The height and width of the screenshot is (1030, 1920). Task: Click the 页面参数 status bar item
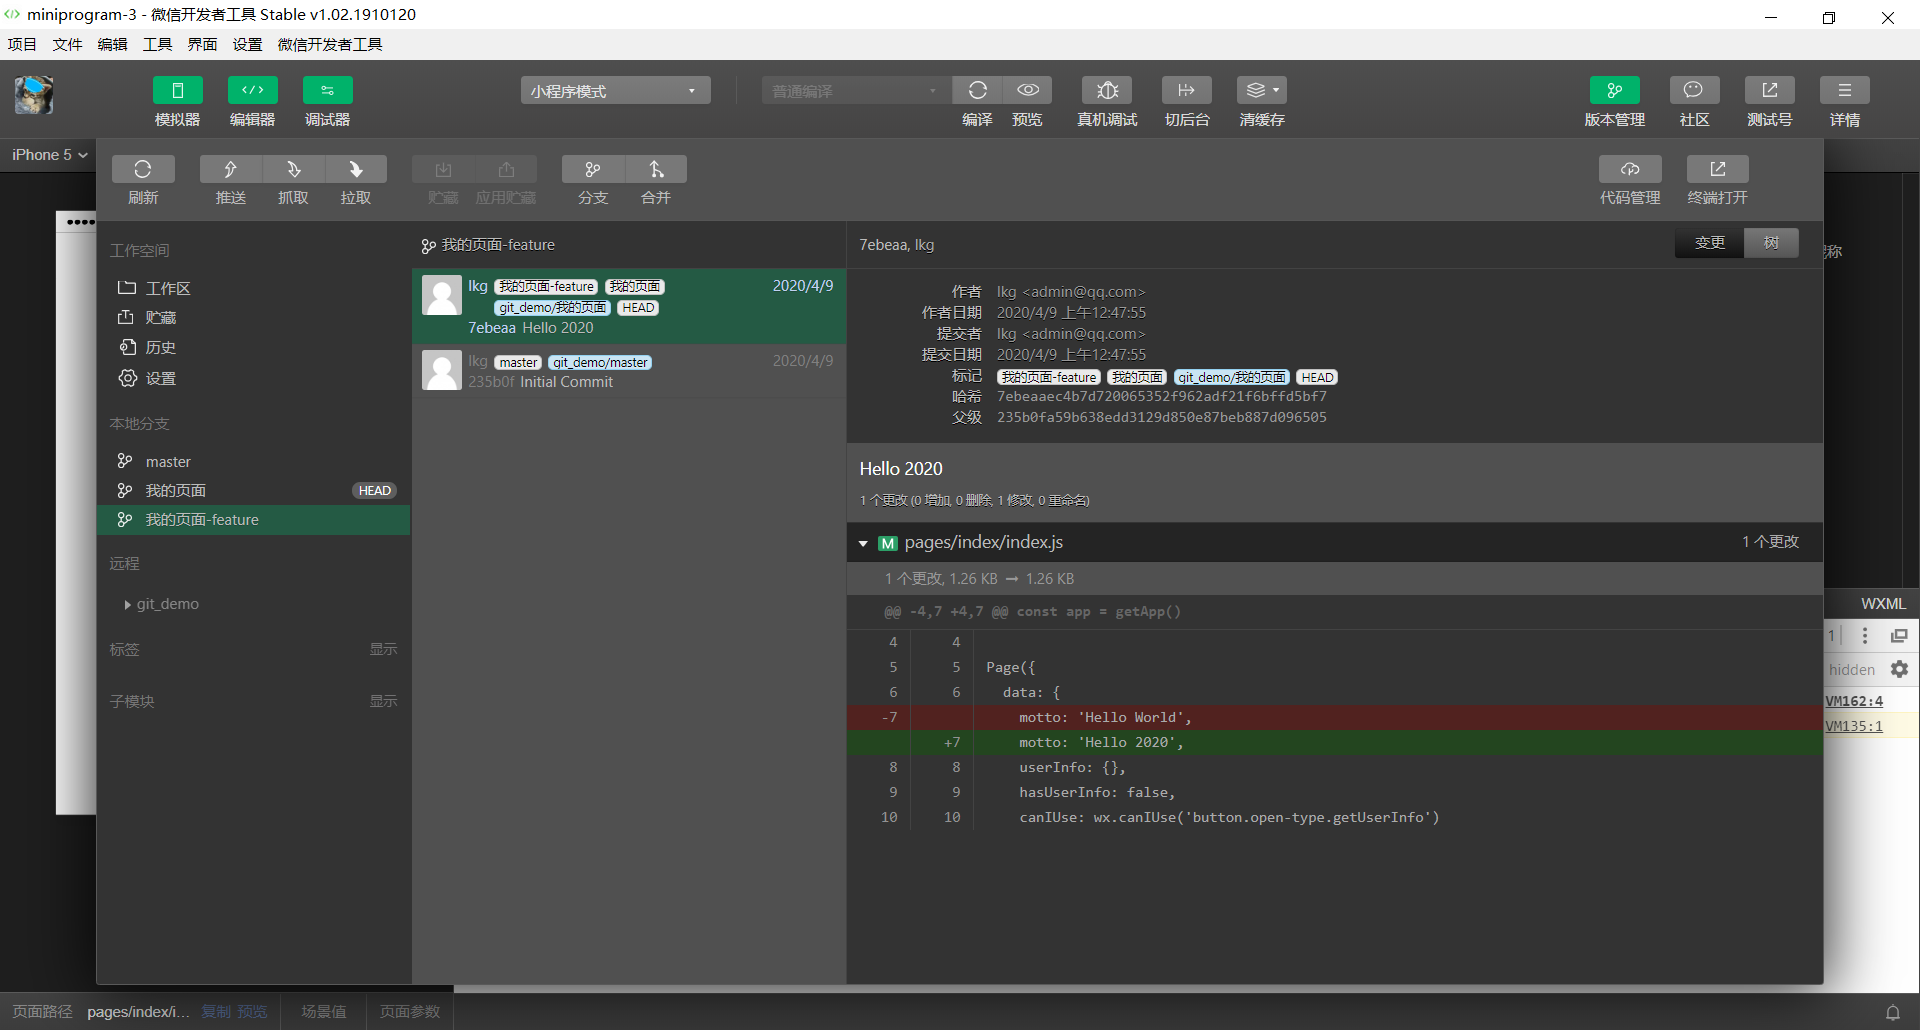pos(410,1012)
